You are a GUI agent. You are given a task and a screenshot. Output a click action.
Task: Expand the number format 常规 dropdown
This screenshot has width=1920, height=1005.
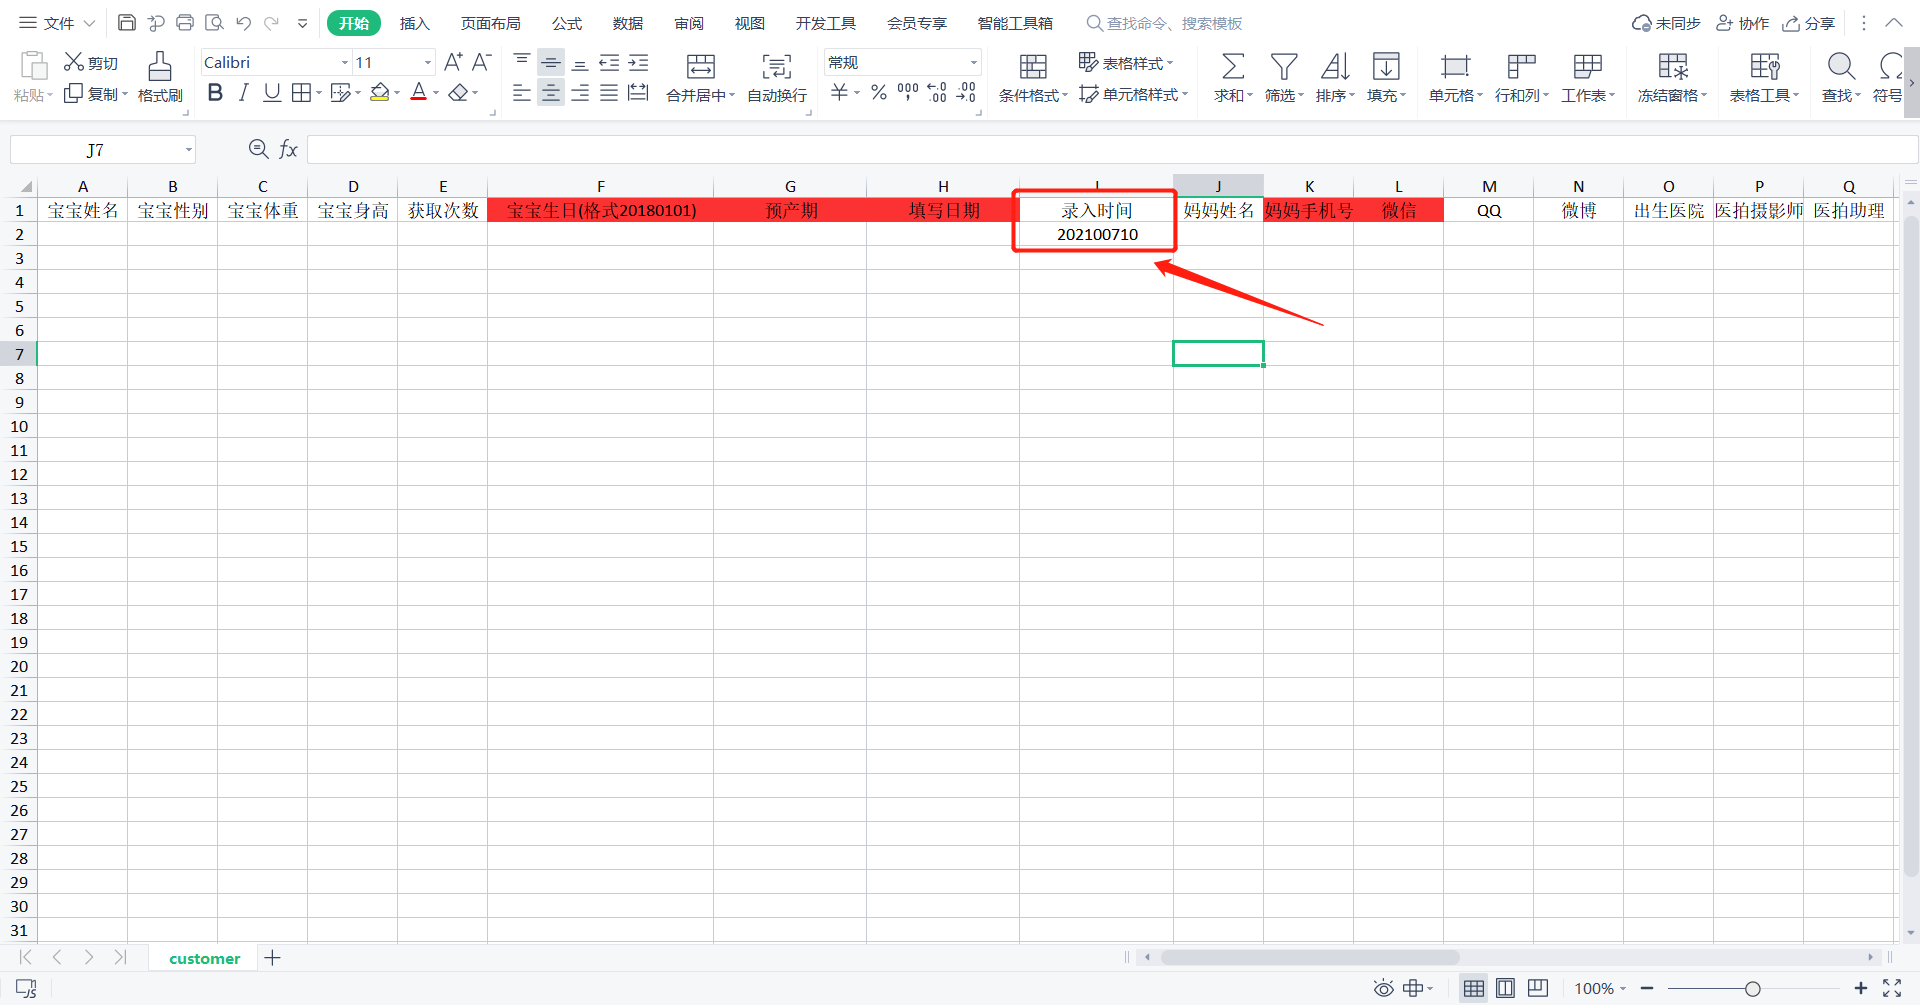click(x=973, y=63)
